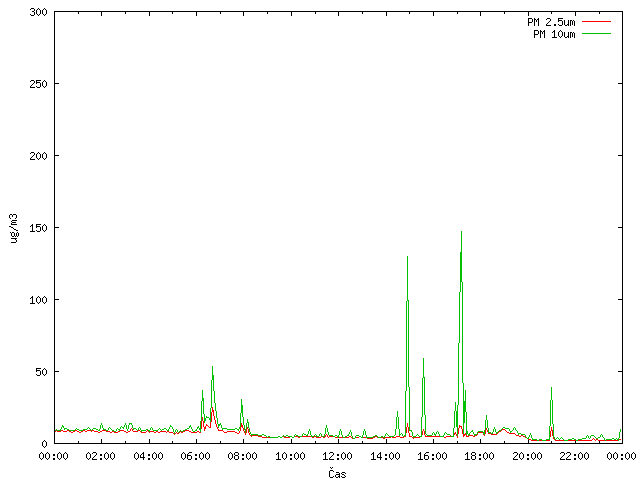Viewport: 640px width, 480px height.
Task: Click the 16:00 time label
Action: [x=432, y=456]
